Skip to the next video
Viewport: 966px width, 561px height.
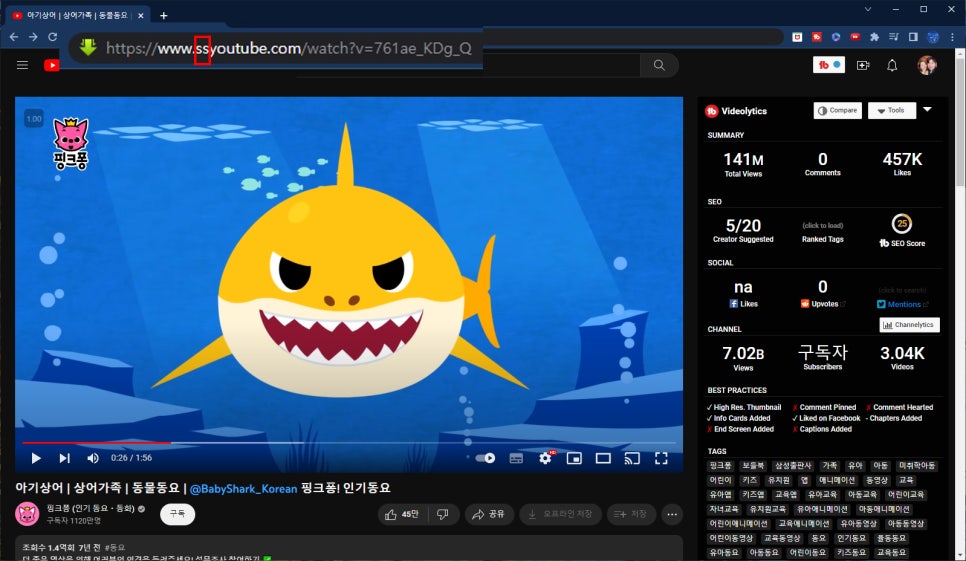click(64, 458)
